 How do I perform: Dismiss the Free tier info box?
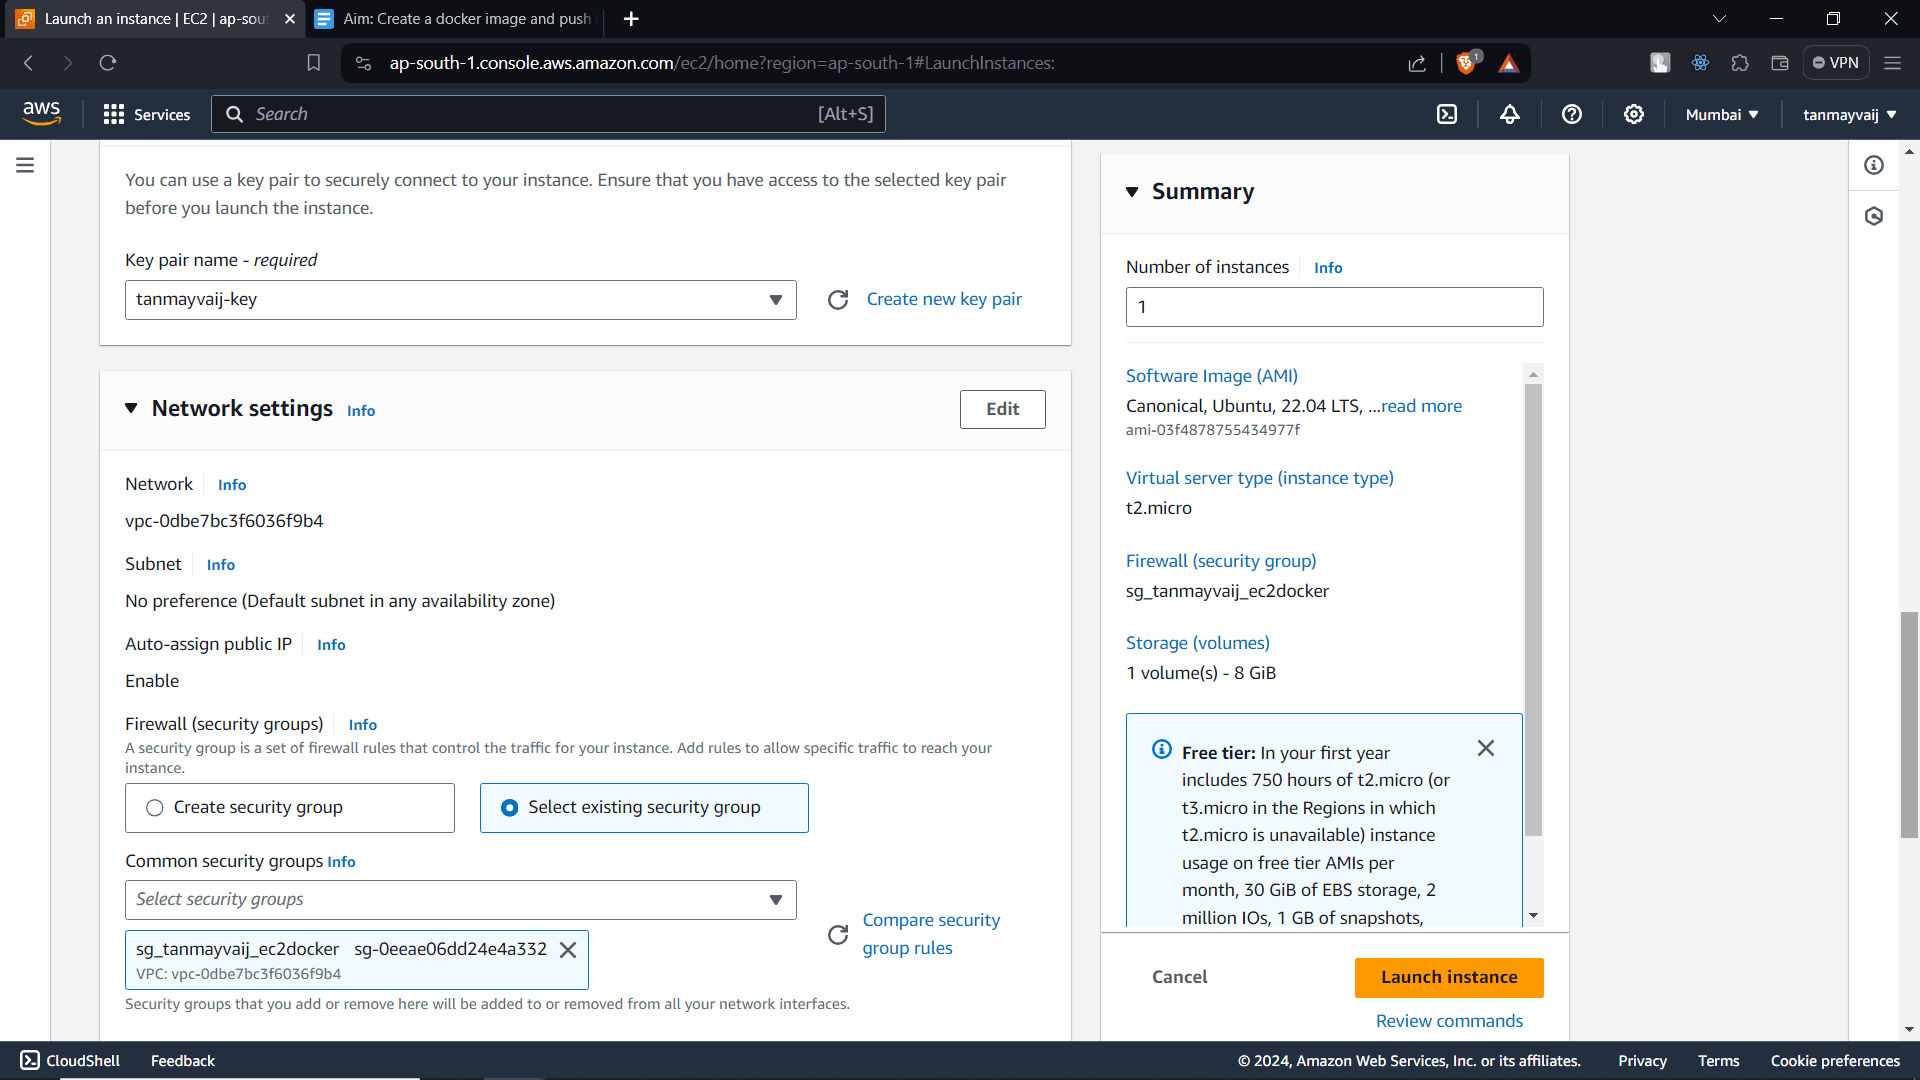1486,748
